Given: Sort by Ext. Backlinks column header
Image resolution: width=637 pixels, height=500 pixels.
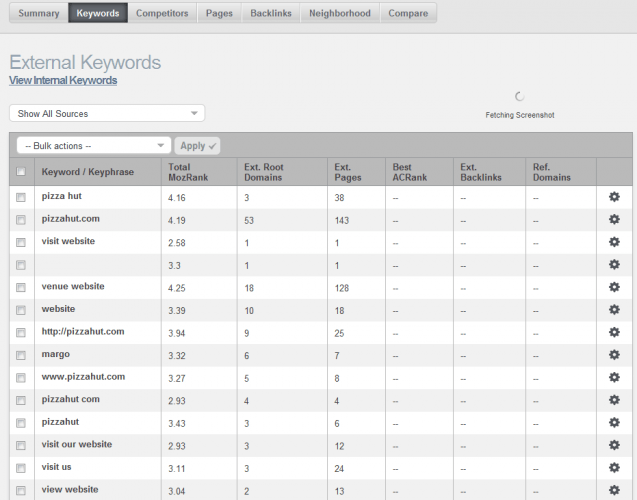Looking at the screenshot, I should (x=481, y=172).
